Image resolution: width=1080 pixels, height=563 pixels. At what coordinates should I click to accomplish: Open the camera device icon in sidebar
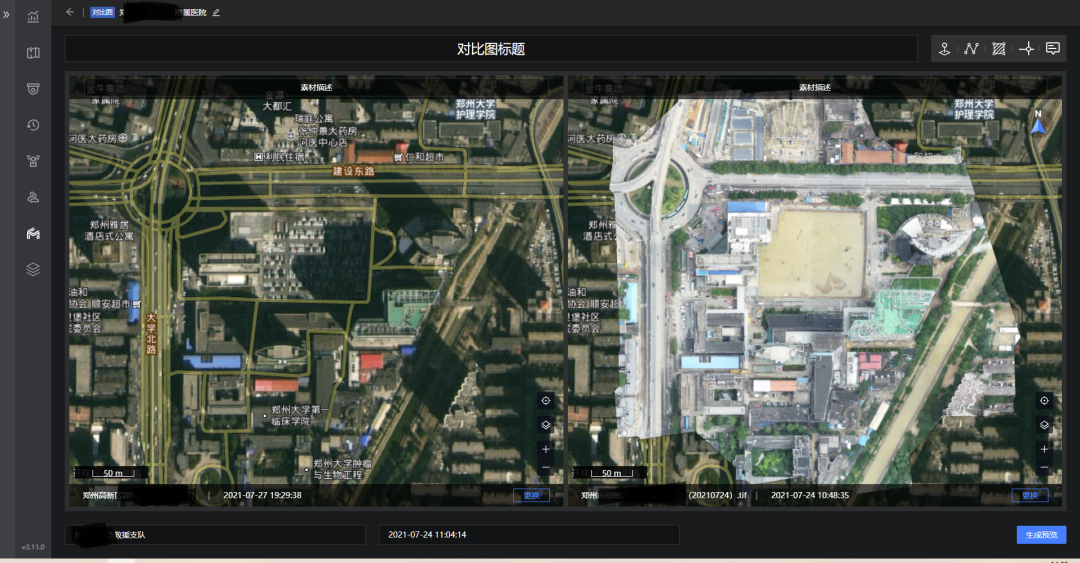click(33, 89)
